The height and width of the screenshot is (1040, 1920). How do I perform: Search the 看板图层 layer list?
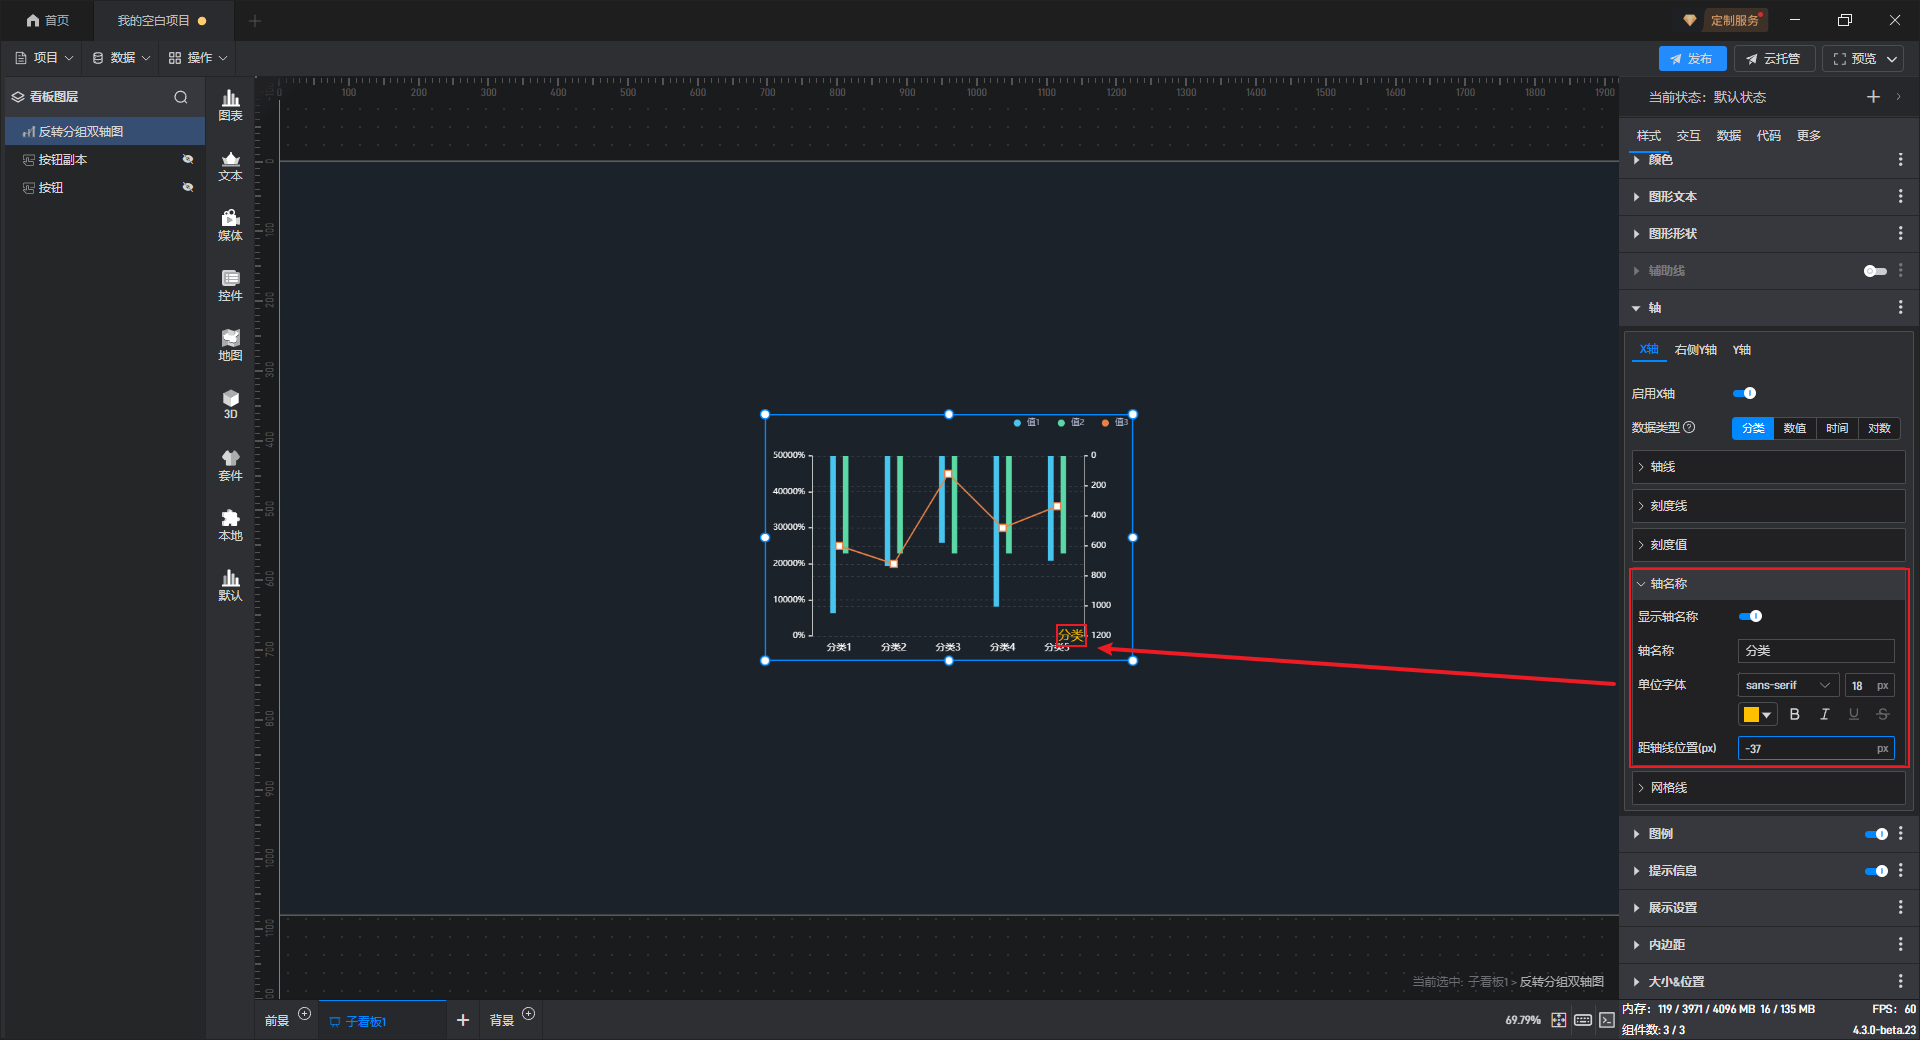click(x=181, y=97)
